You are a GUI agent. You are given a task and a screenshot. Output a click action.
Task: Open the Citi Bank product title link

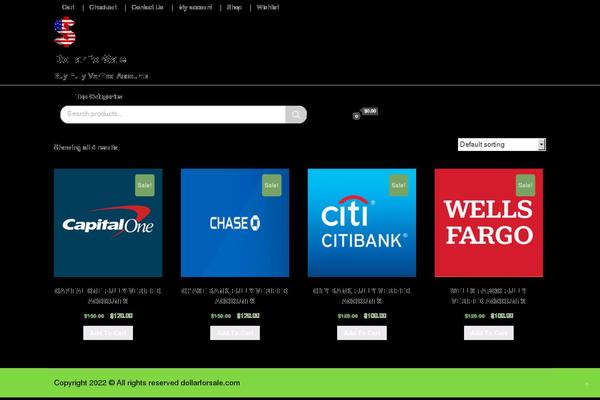point(362,296)
